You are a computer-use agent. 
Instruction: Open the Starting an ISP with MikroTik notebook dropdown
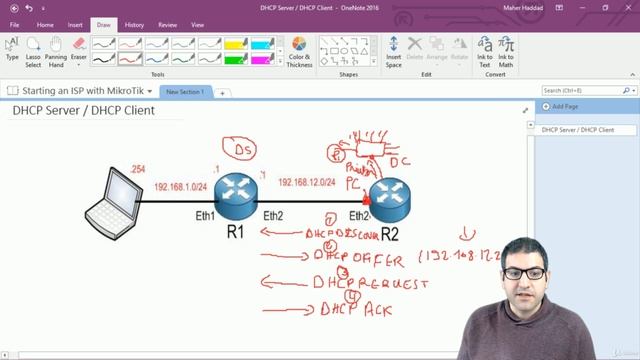pyautogui.click(x=150, y=91)
